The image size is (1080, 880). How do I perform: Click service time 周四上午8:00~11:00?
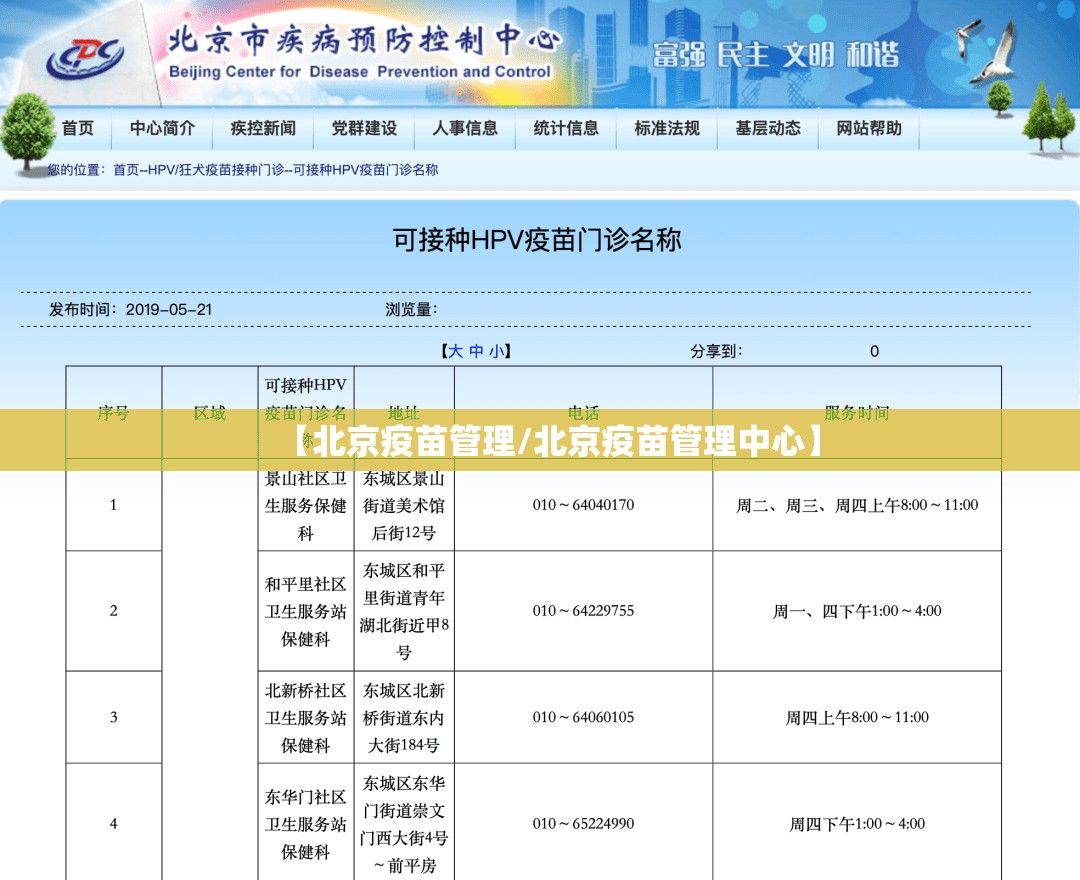[857, 717]
